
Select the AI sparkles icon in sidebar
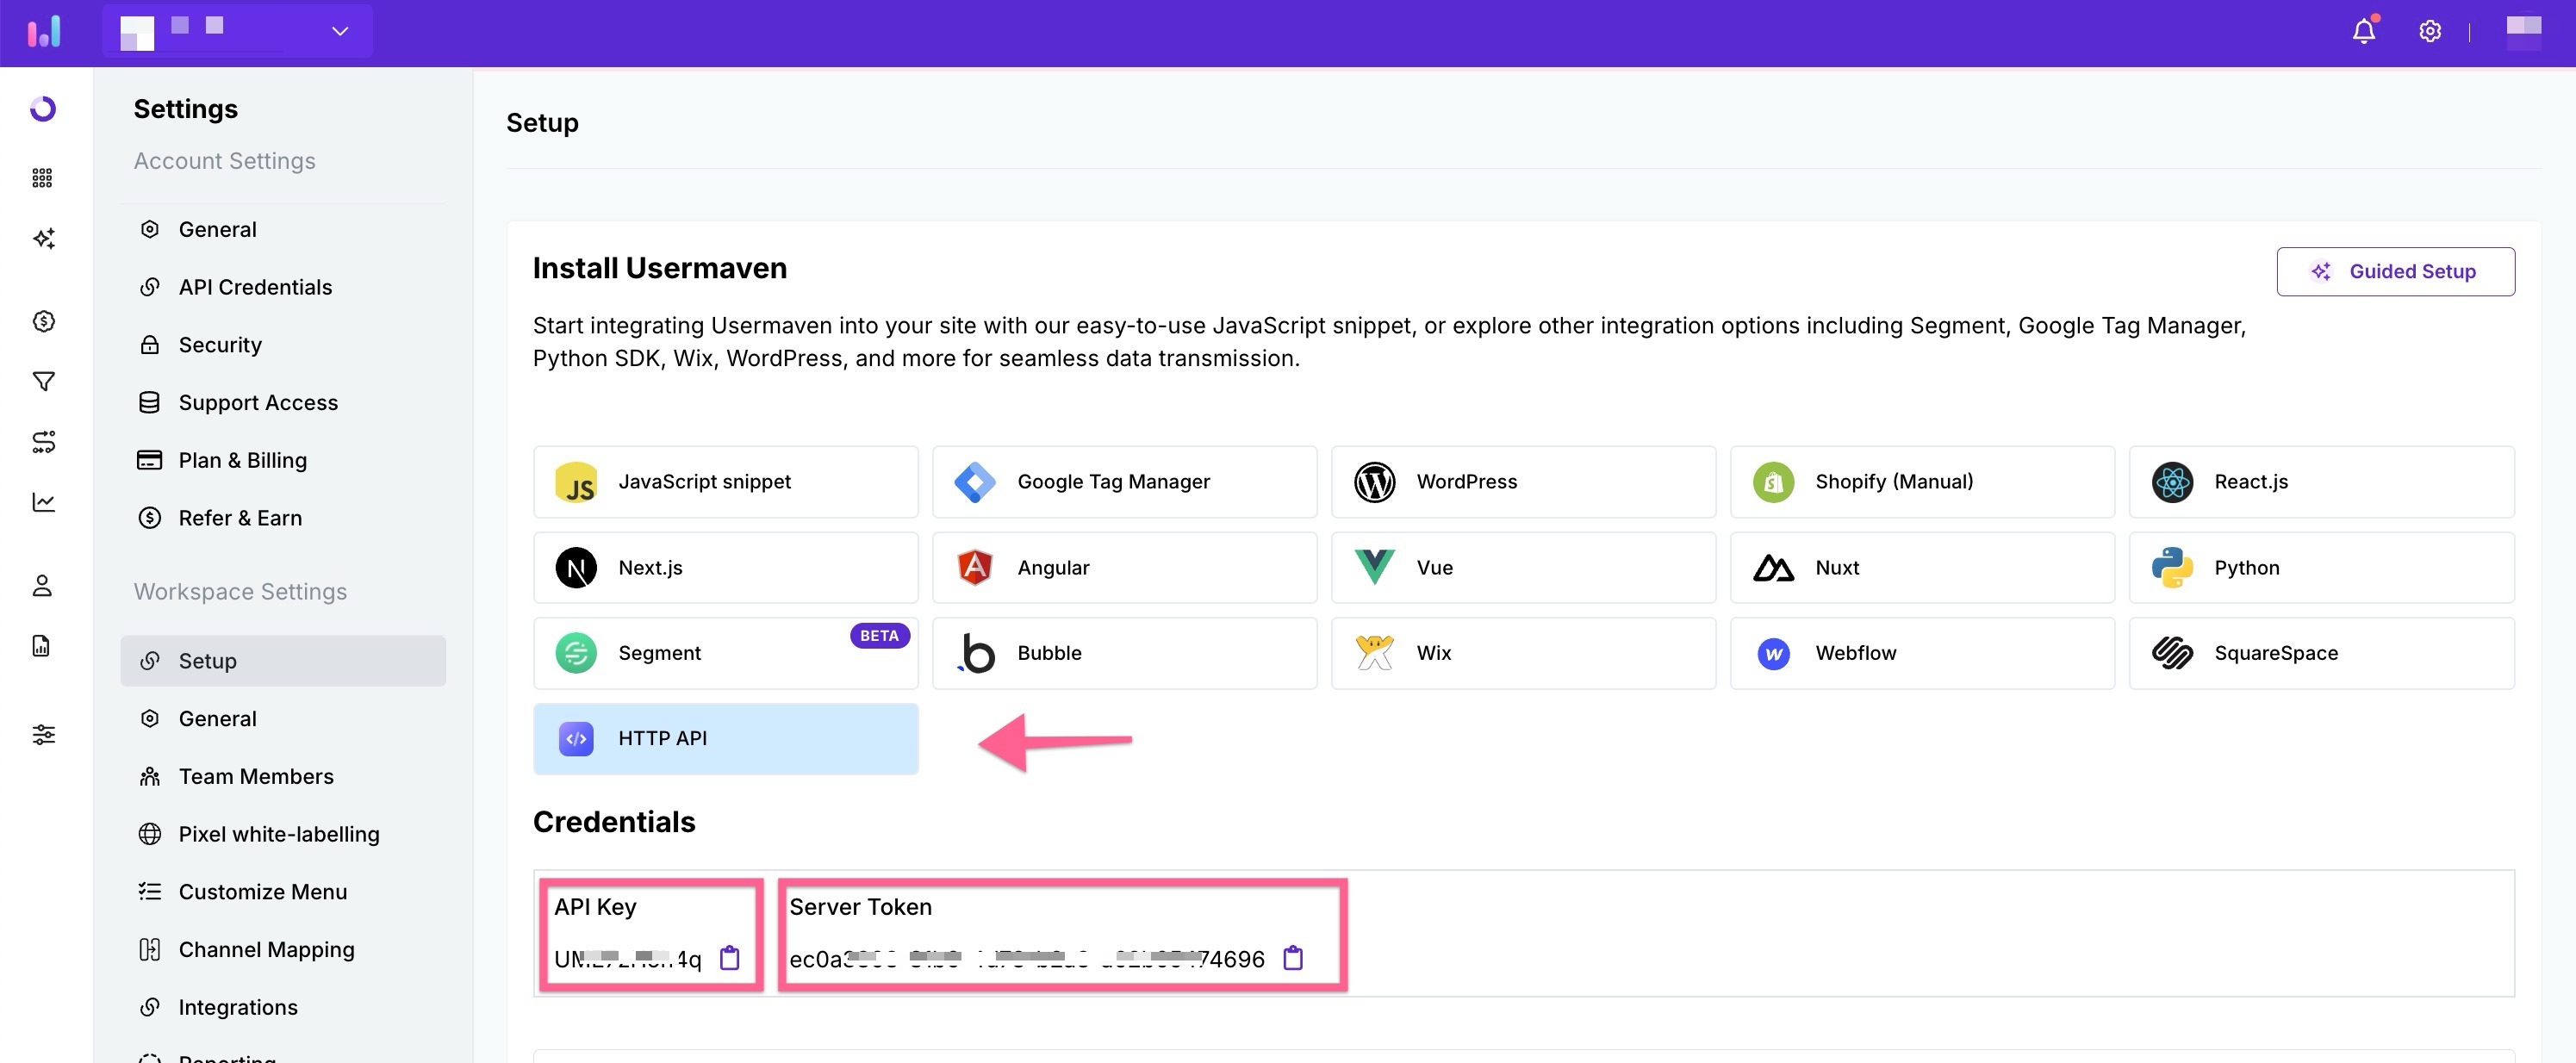pos(42,239)
